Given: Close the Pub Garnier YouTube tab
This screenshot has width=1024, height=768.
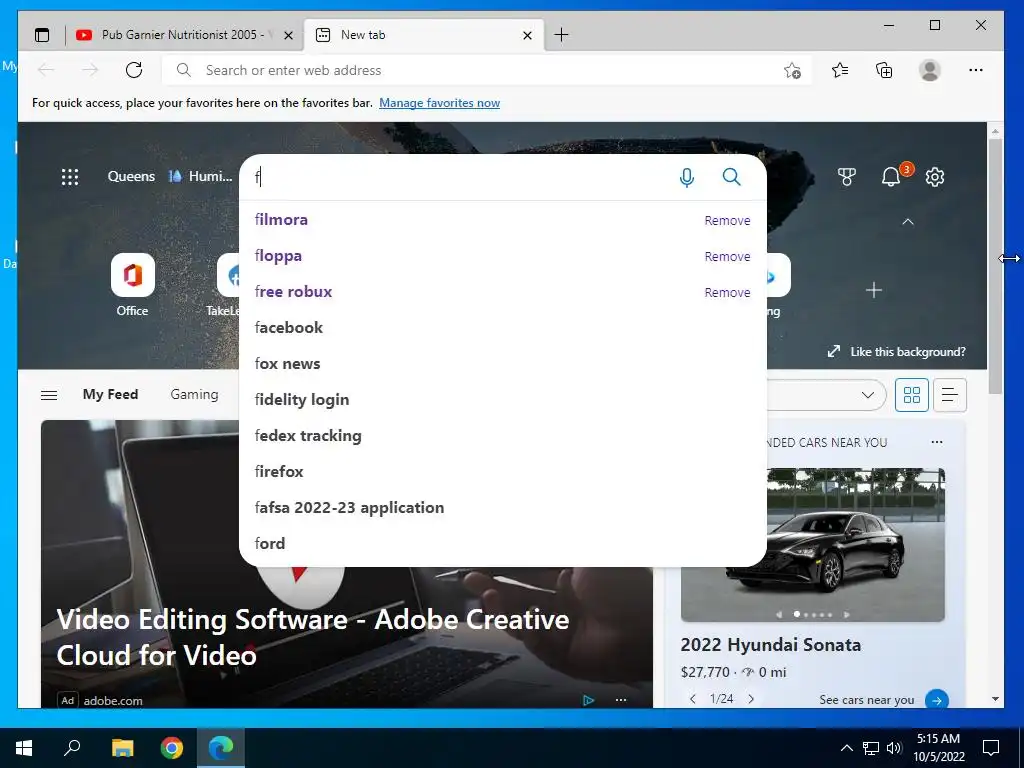Looking at the screenshot, I should tap(288, 35).
